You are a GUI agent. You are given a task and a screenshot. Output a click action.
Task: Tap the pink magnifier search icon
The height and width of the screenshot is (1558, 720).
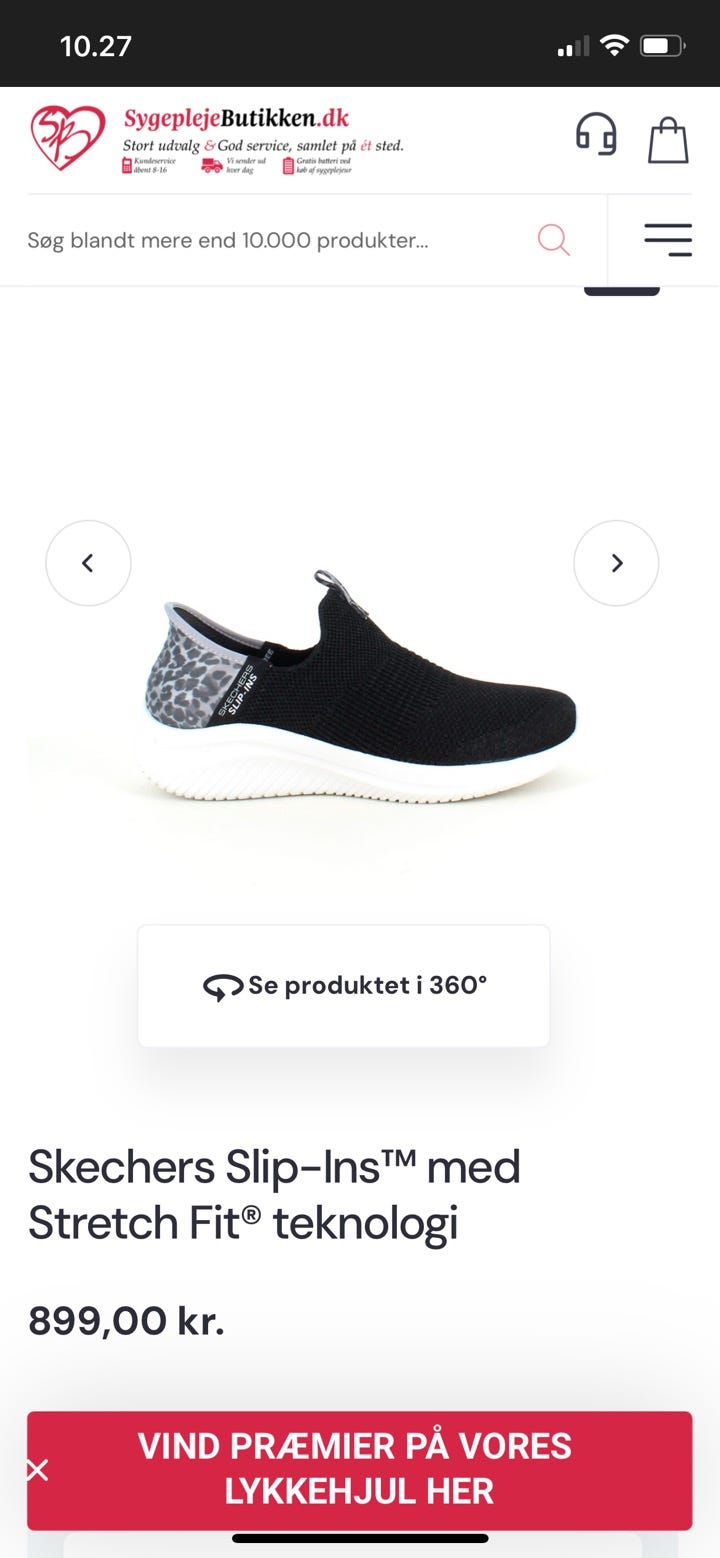point(553,240)
